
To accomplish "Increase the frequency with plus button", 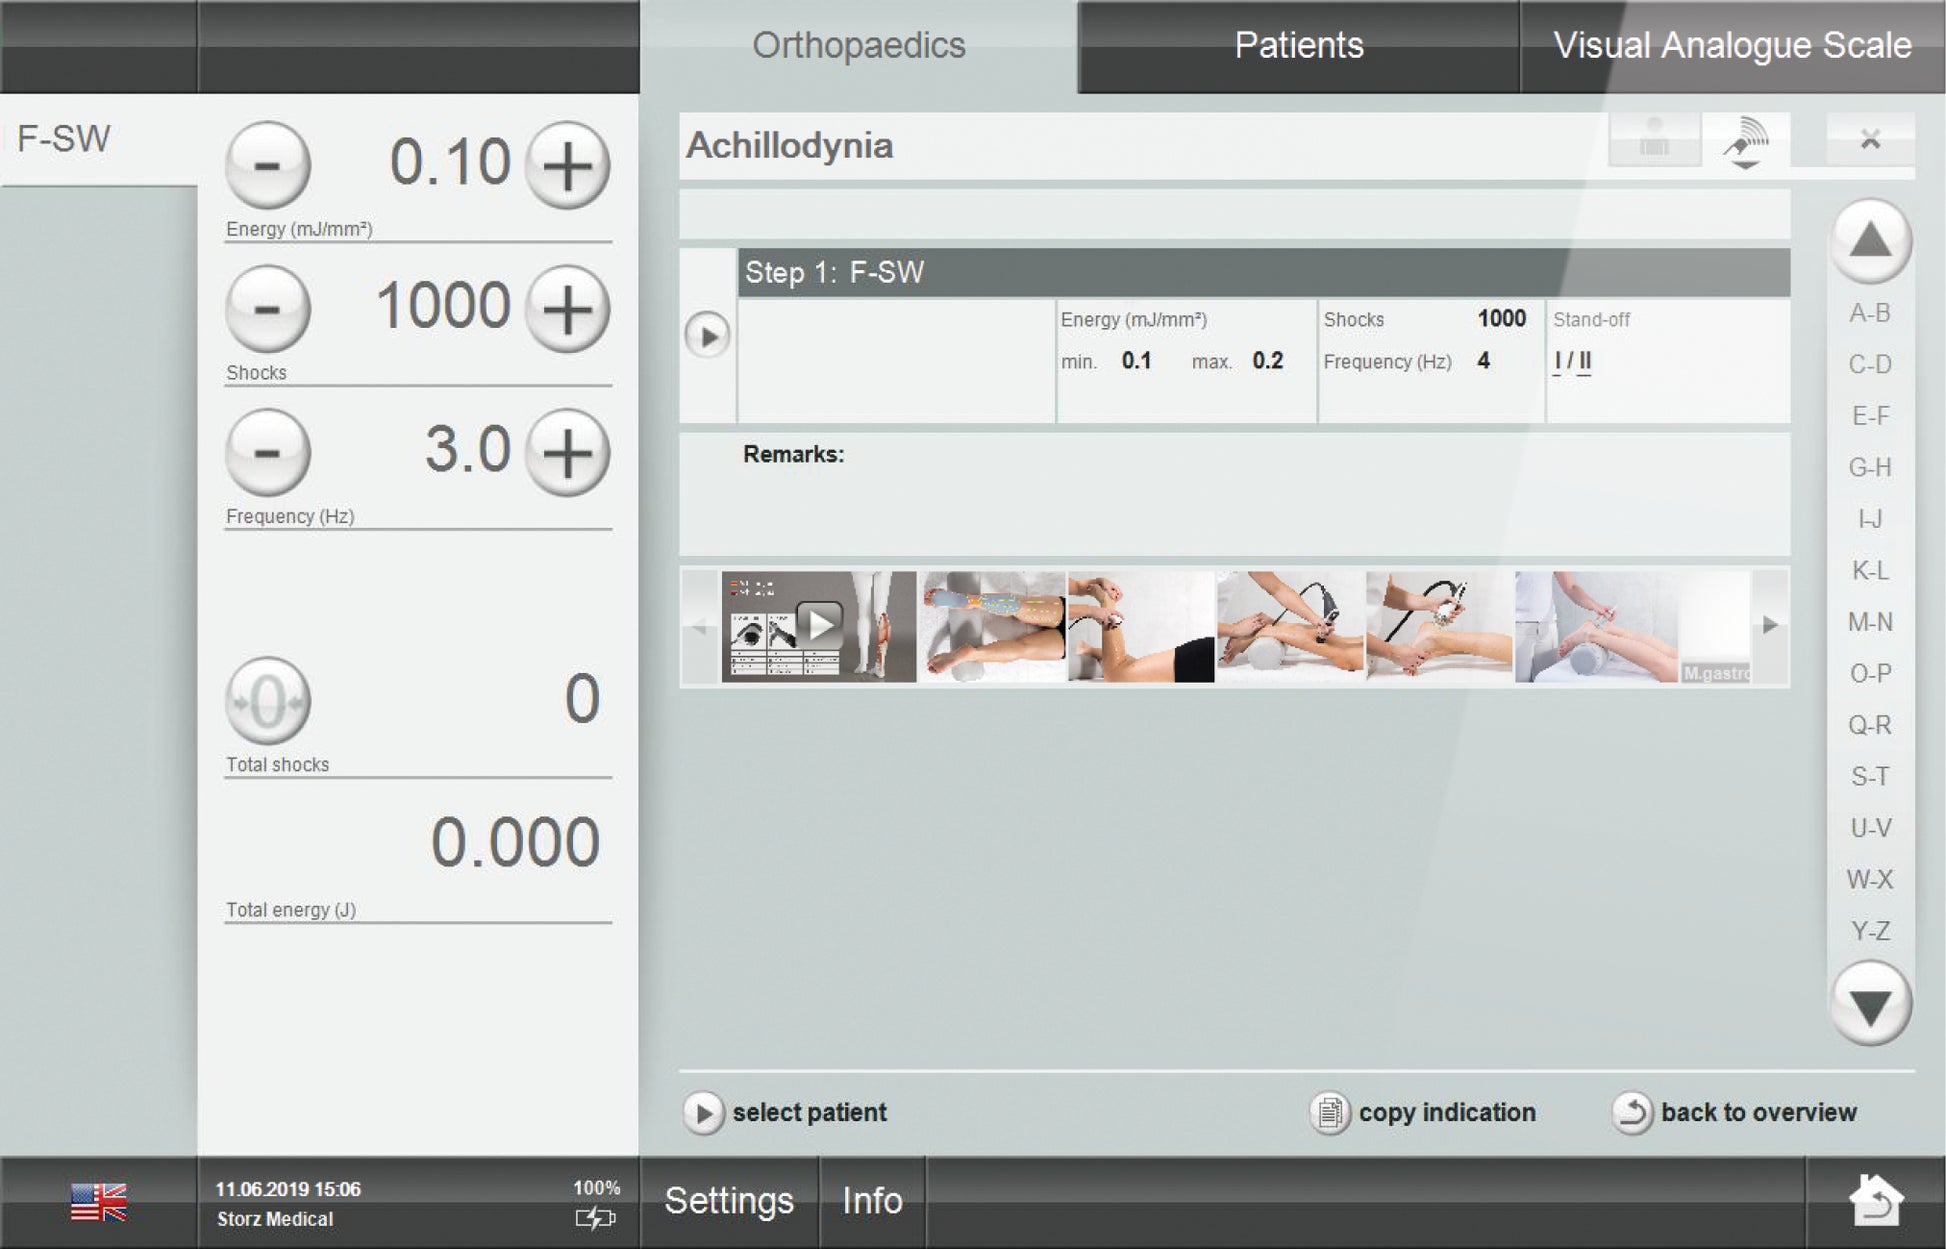I will point(567,453).
